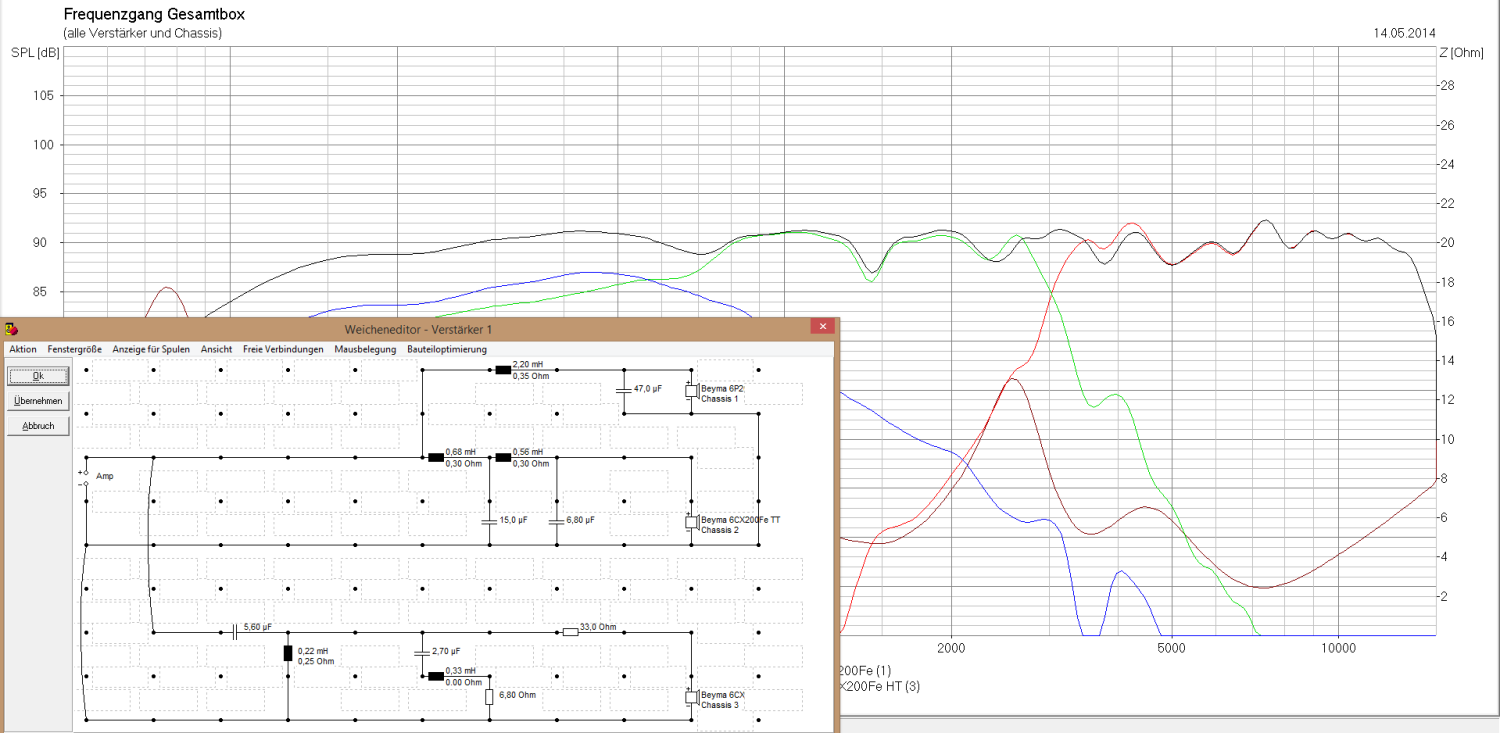
Task: Click the 0,68 mH inductor symbol
Action: pos(436,458)
